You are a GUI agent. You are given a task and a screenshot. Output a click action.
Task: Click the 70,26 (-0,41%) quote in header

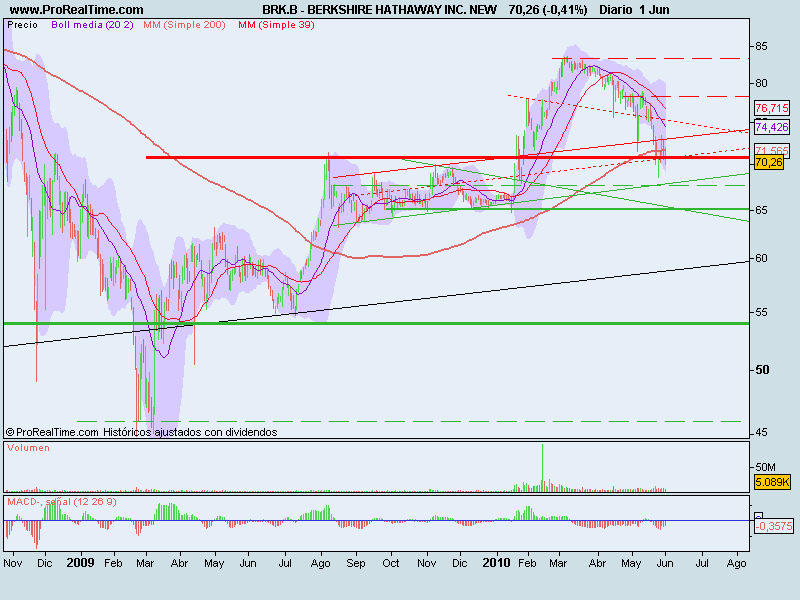[548, 10]
